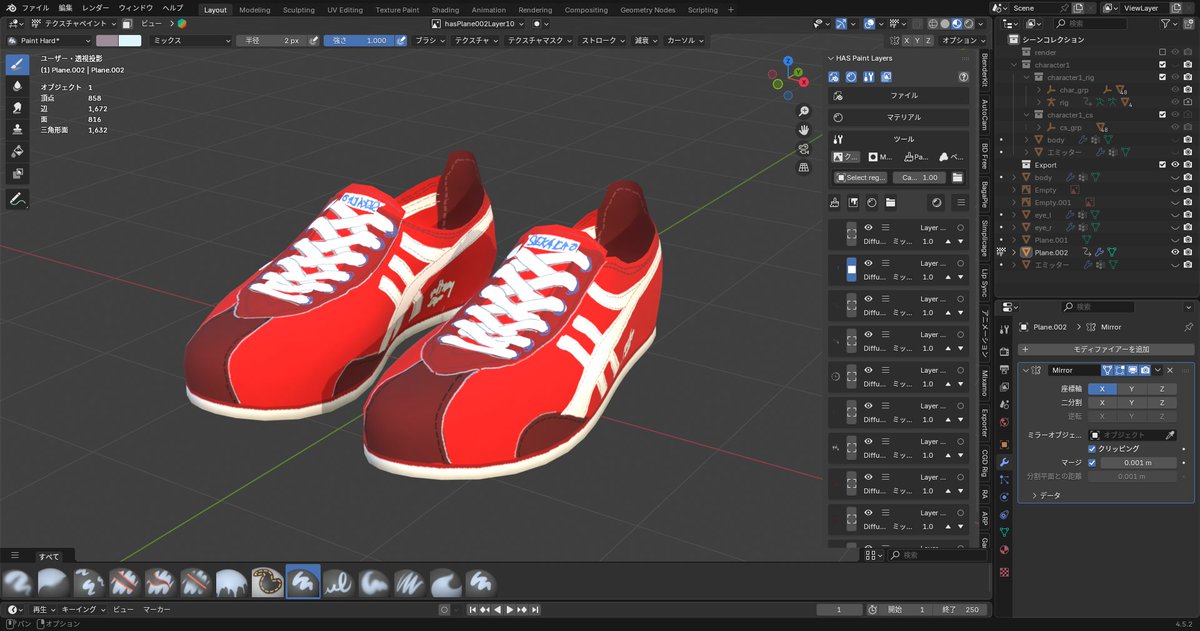
Task: Collapse the HAS Paint Layers panel
Action: point(831,58)
